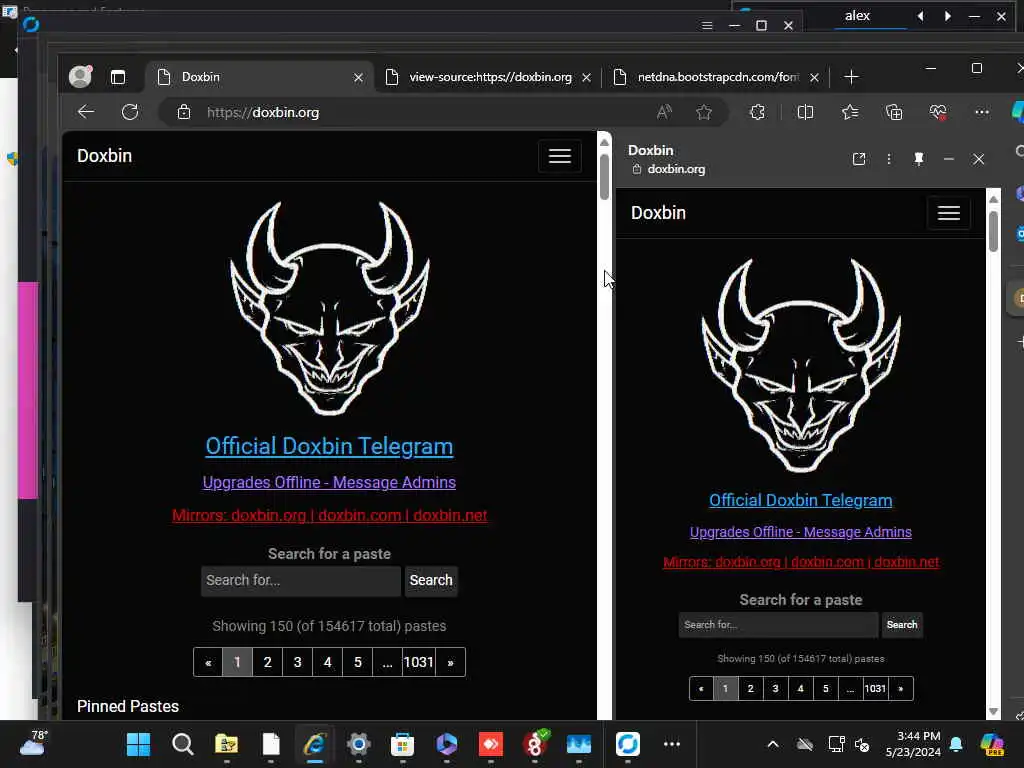Viewport: 1024px width, 768px height.
Task: Open Windows Start menu
Action: click(138, 744)
